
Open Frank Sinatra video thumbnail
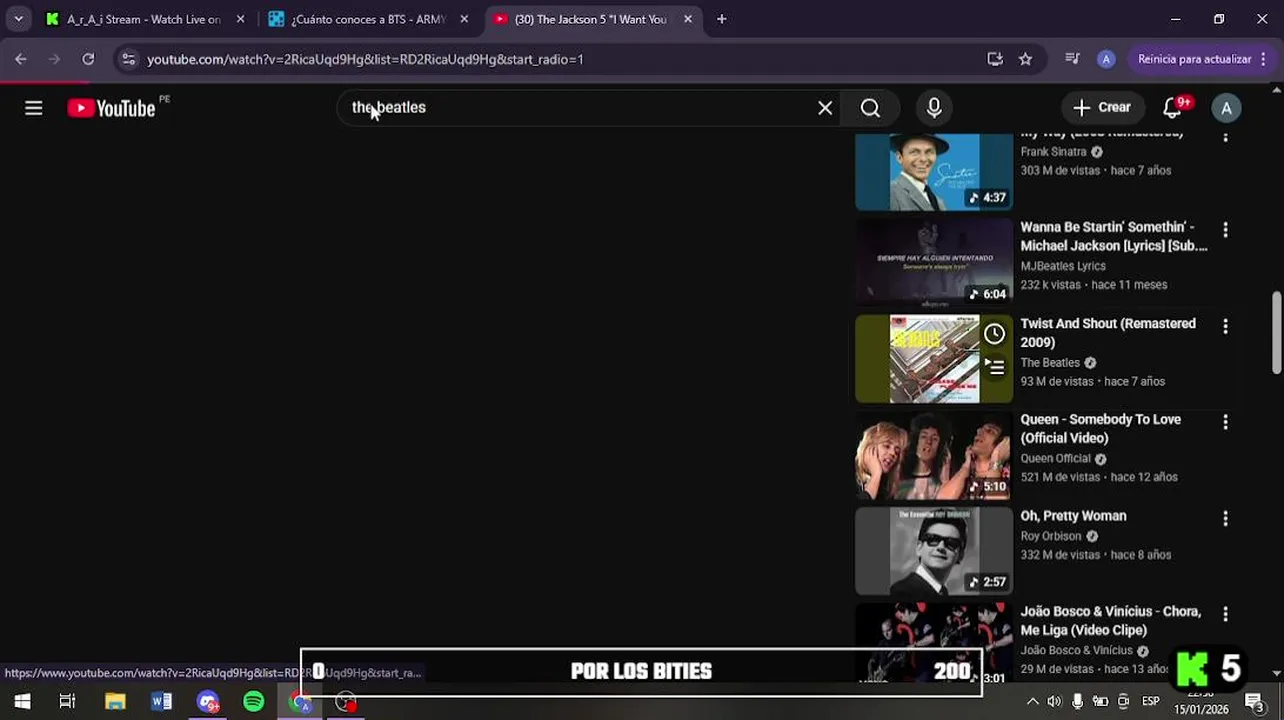tap(934, 172)
